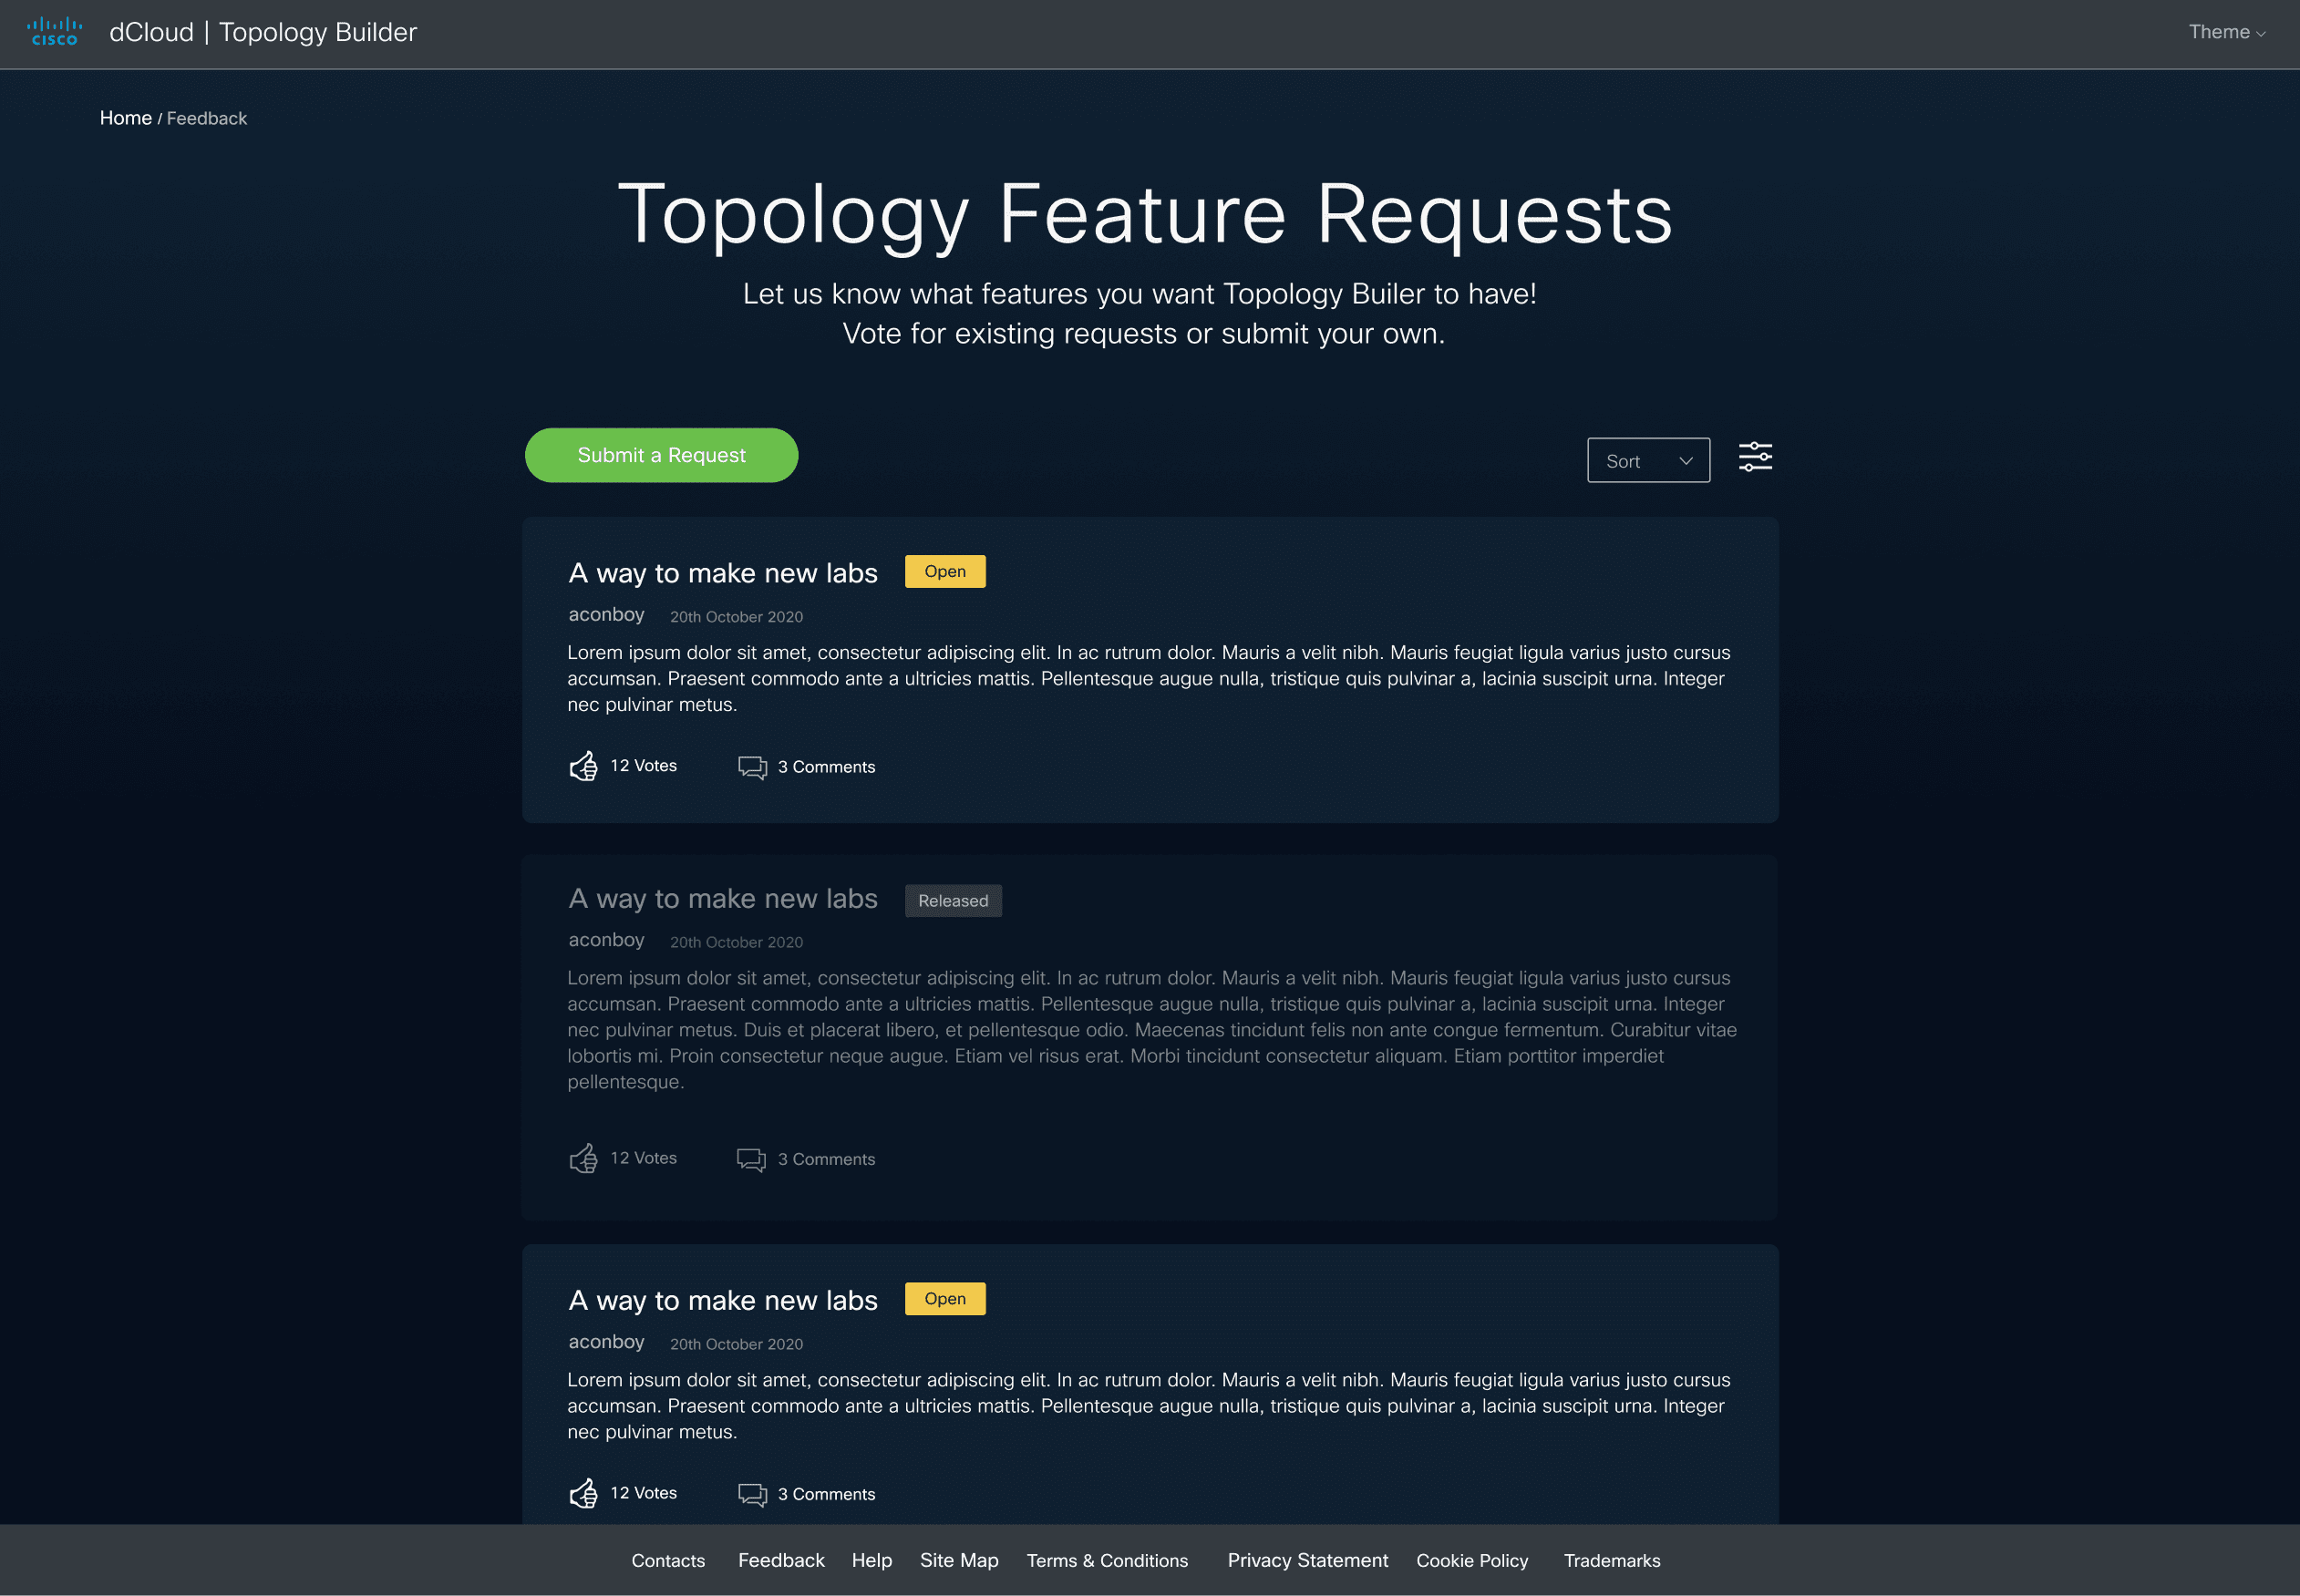Click thumbs-up icon on the Released request
The image size is (2300, 1596).
tap(583, 1158)
